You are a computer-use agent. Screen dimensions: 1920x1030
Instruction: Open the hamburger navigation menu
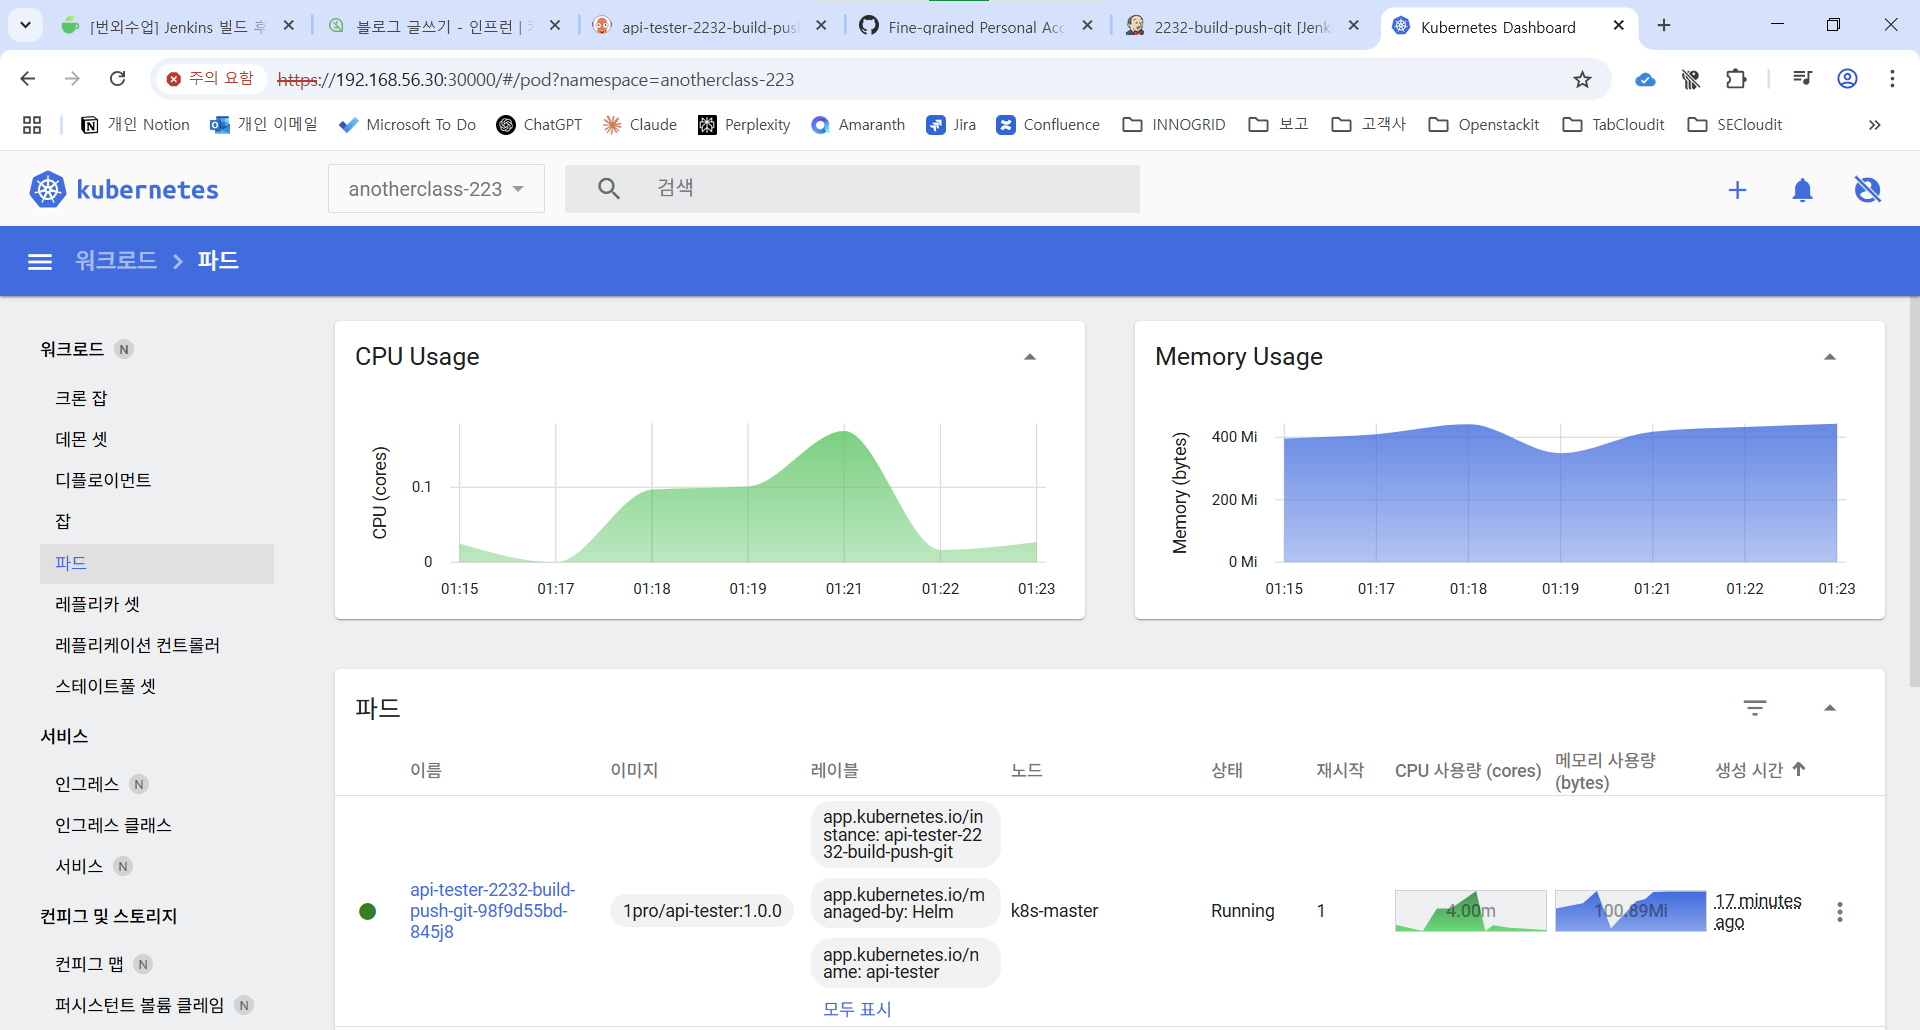click(x=40, y=262)
